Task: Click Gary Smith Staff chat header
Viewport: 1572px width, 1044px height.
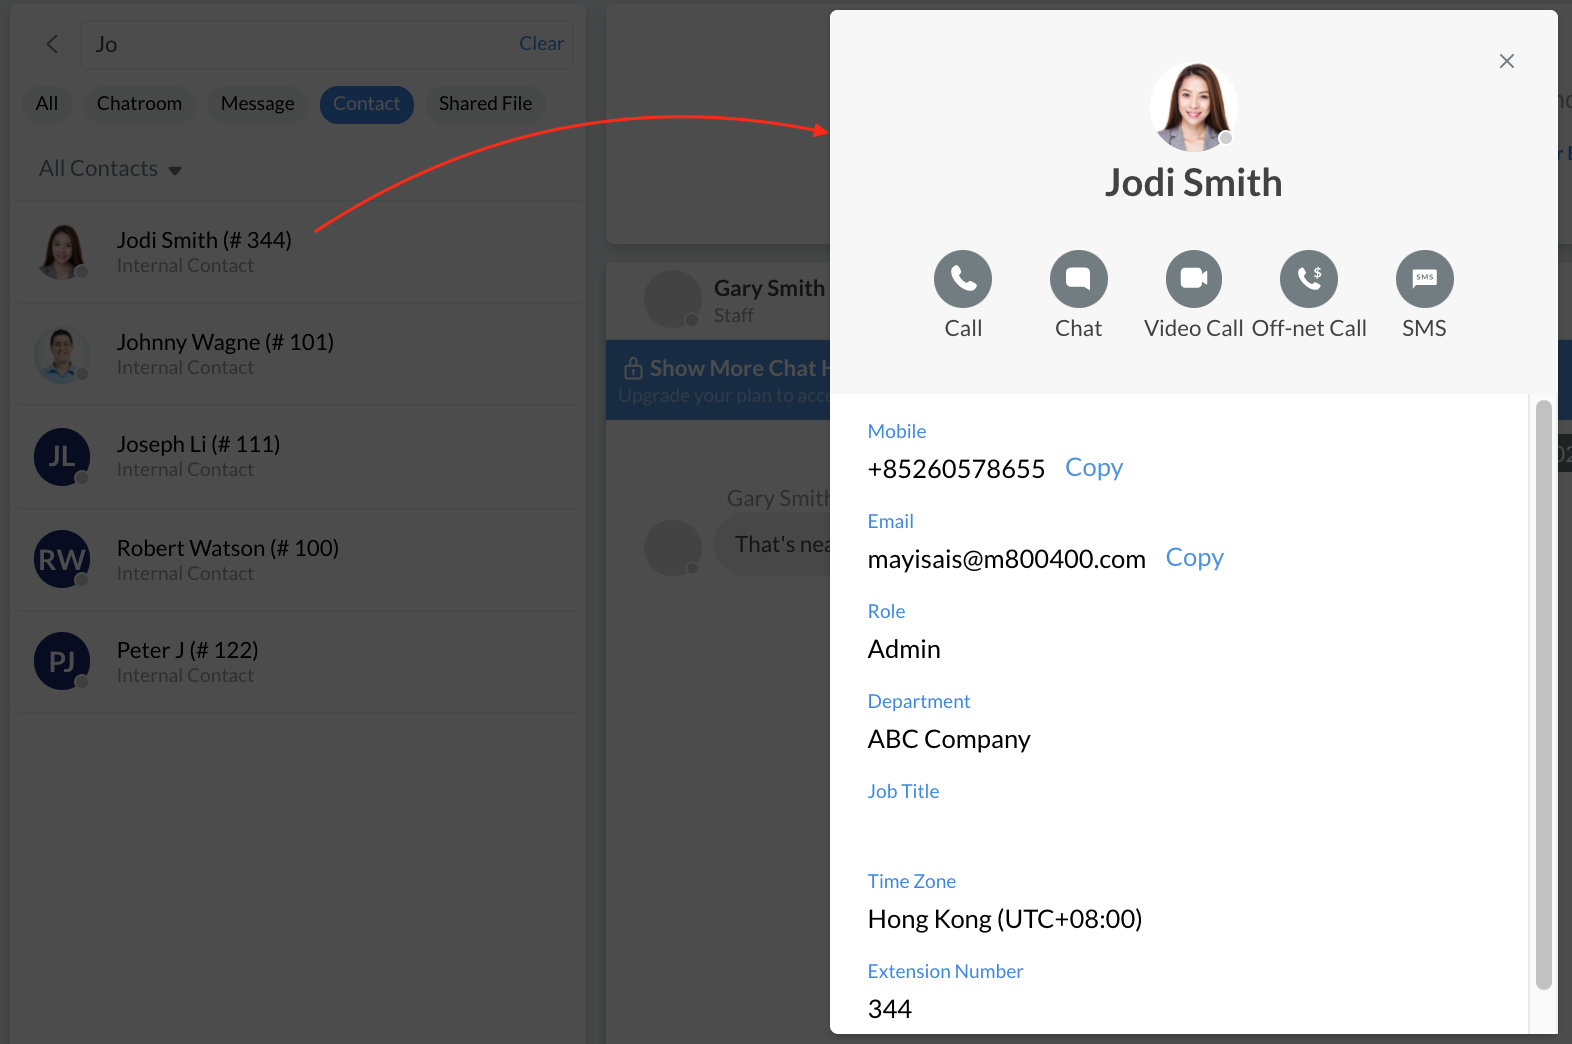Action: [718, 300]
